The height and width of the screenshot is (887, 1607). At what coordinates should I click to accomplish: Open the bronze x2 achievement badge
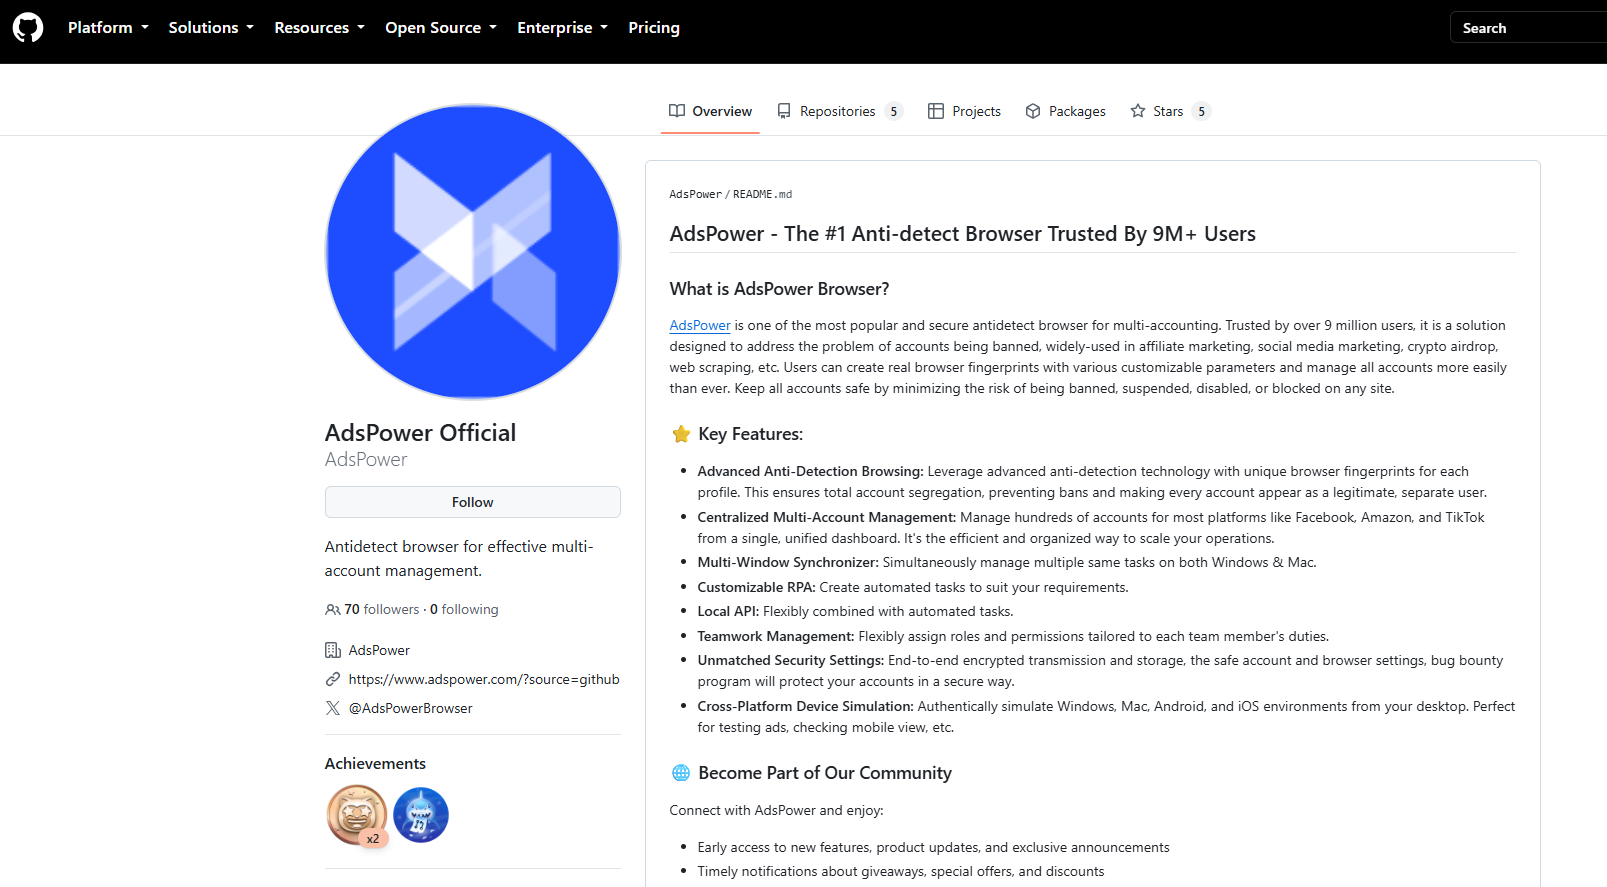click(357, 815)
